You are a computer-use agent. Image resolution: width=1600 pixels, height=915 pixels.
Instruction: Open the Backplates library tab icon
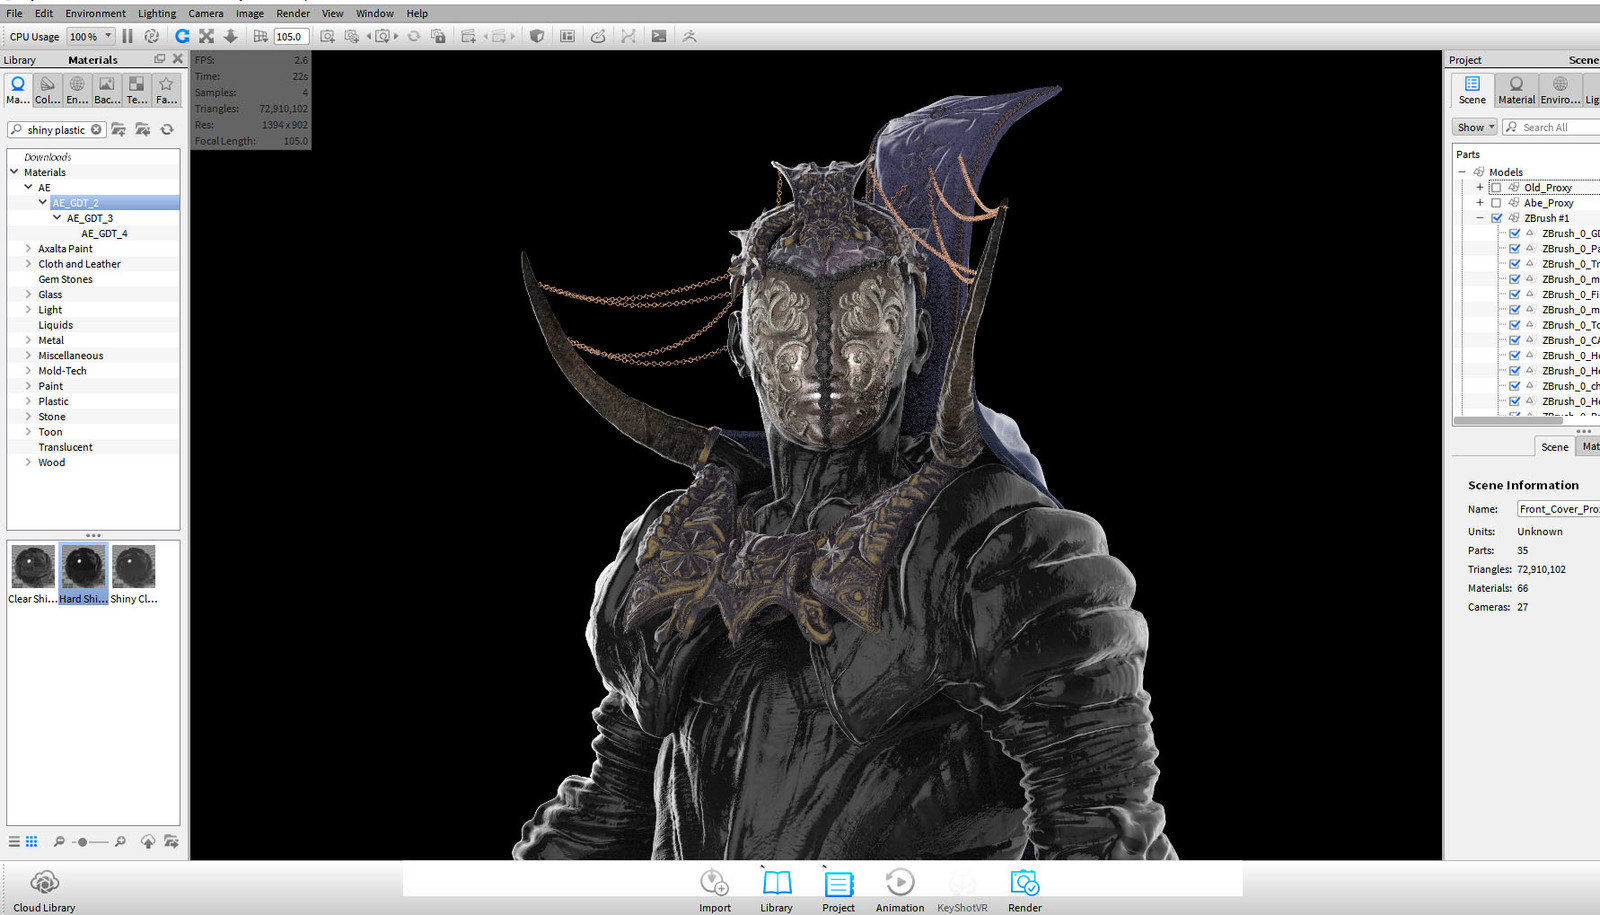coord(107,90)
